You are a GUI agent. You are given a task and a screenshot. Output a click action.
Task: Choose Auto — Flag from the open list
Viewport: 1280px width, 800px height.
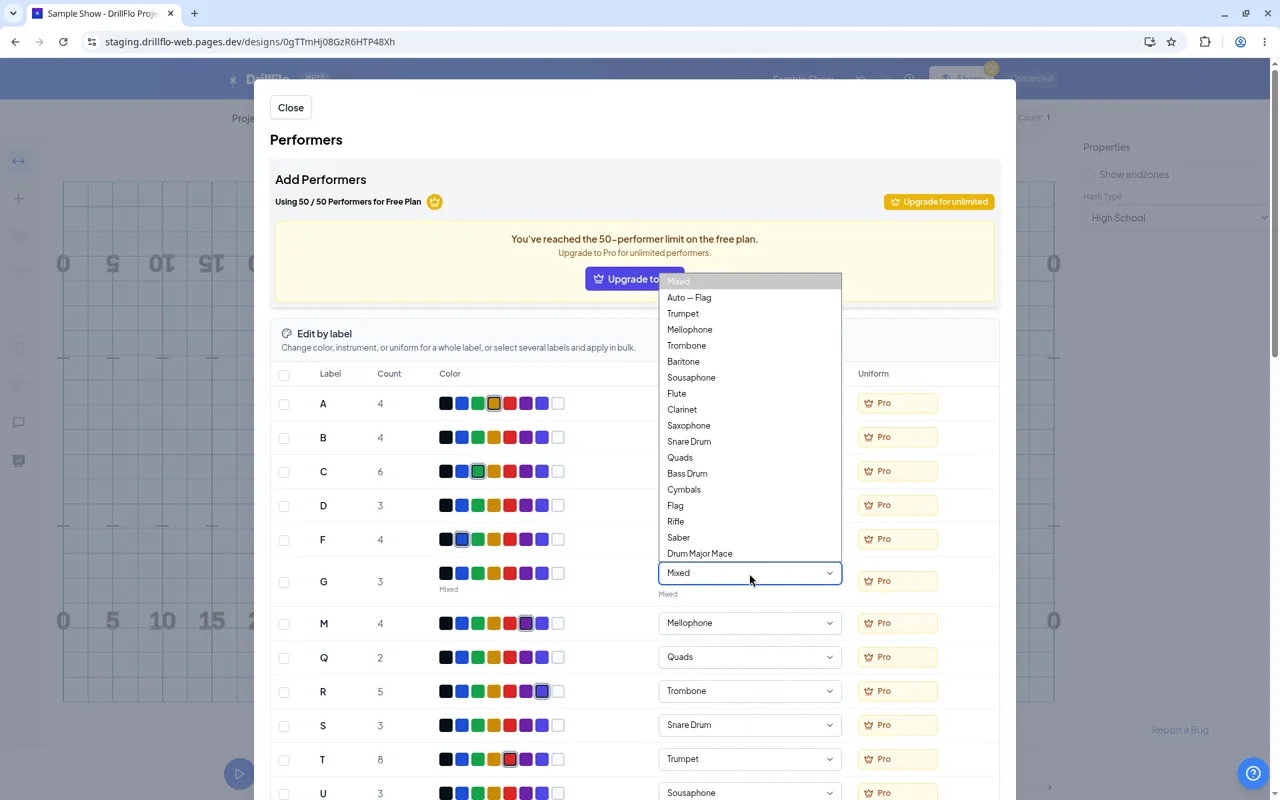(x=750, y=298)
